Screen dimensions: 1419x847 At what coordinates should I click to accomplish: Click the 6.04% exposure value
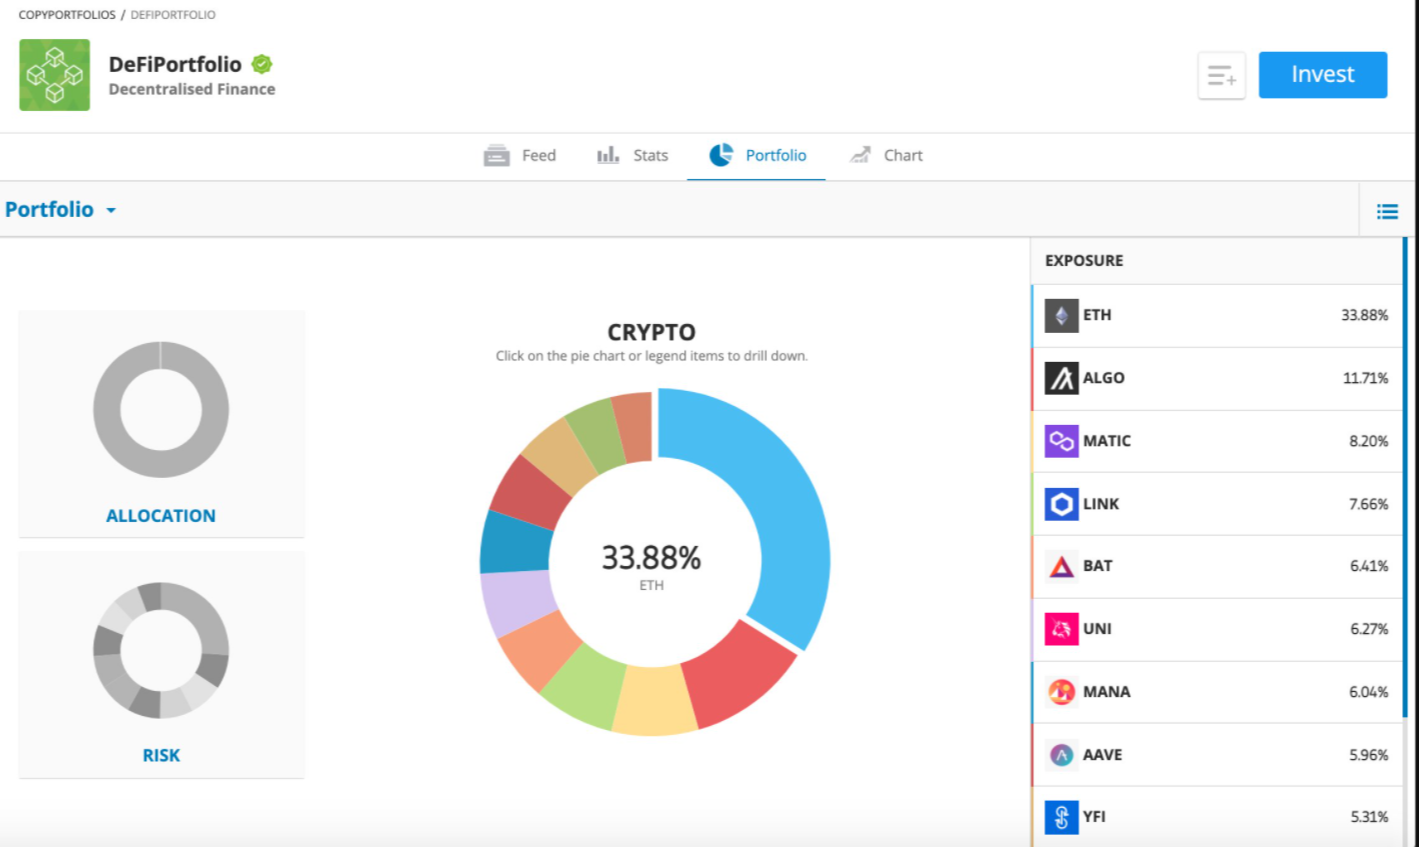click(1369, 692)
